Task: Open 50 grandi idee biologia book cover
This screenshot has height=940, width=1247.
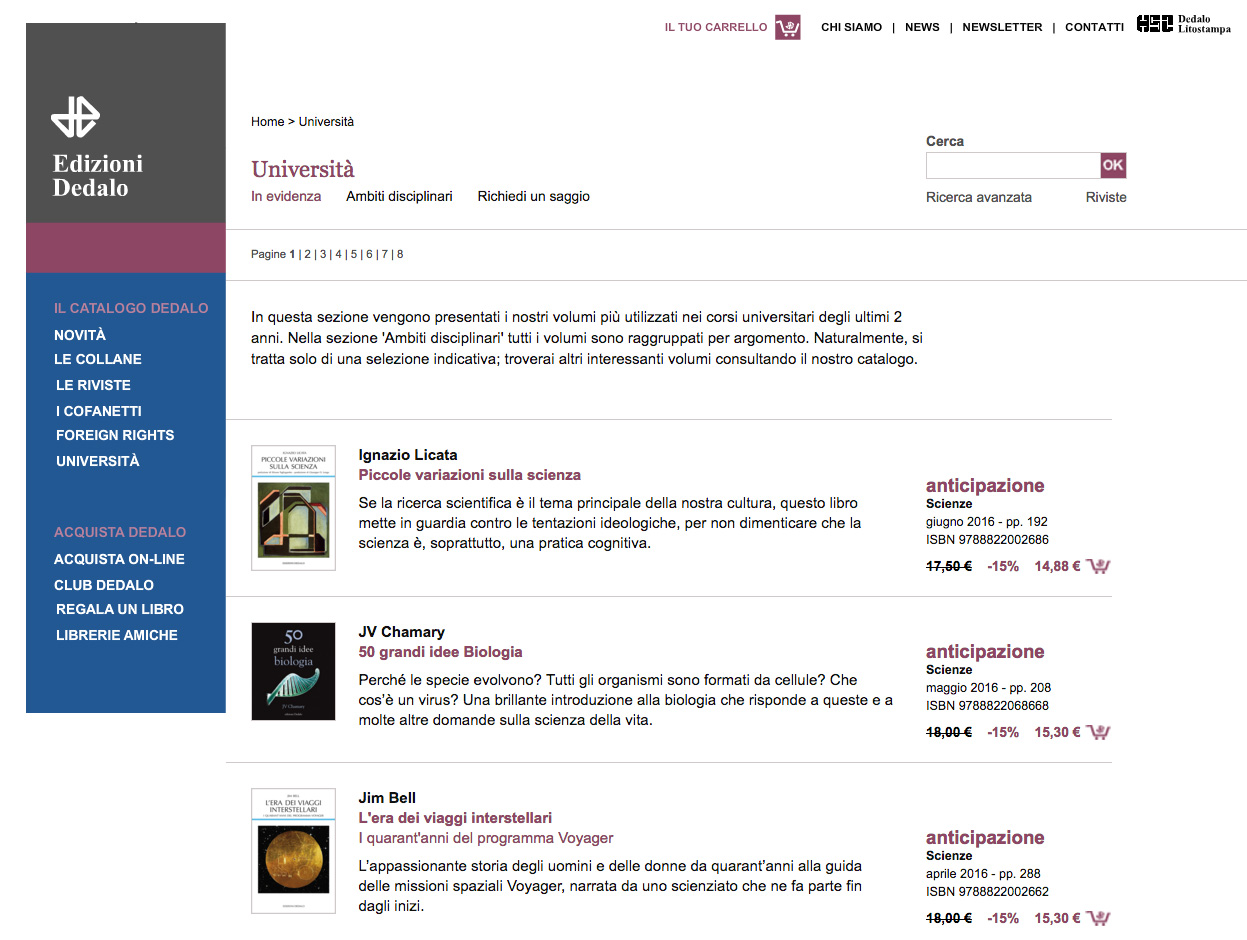Action: [293, 671]
